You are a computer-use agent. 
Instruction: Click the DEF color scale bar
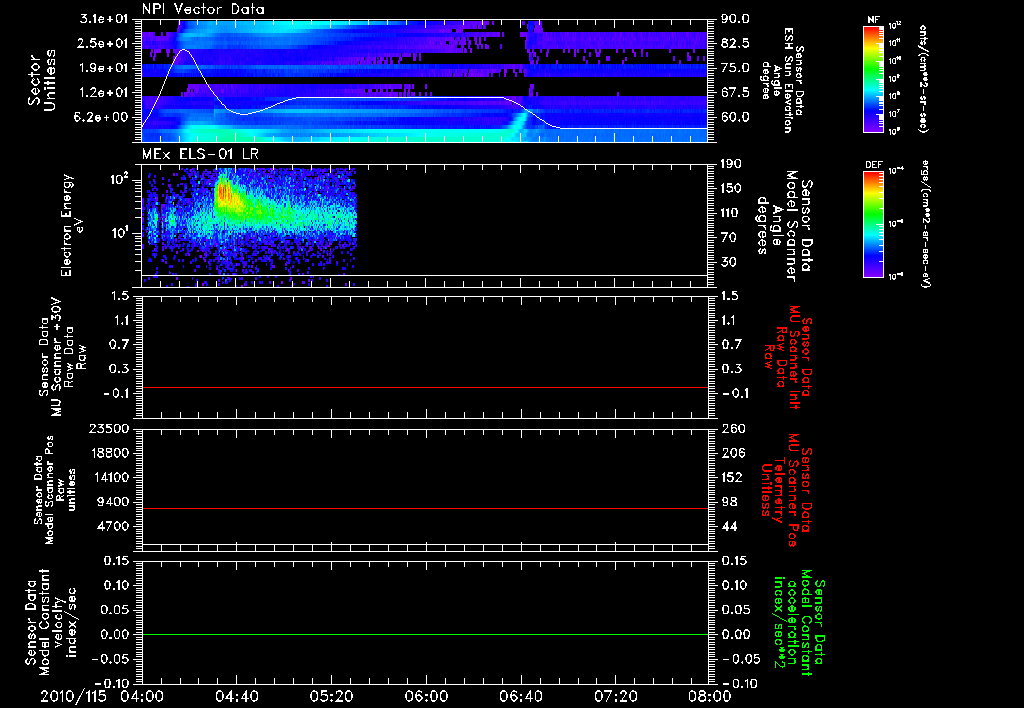tap(873, 224)
